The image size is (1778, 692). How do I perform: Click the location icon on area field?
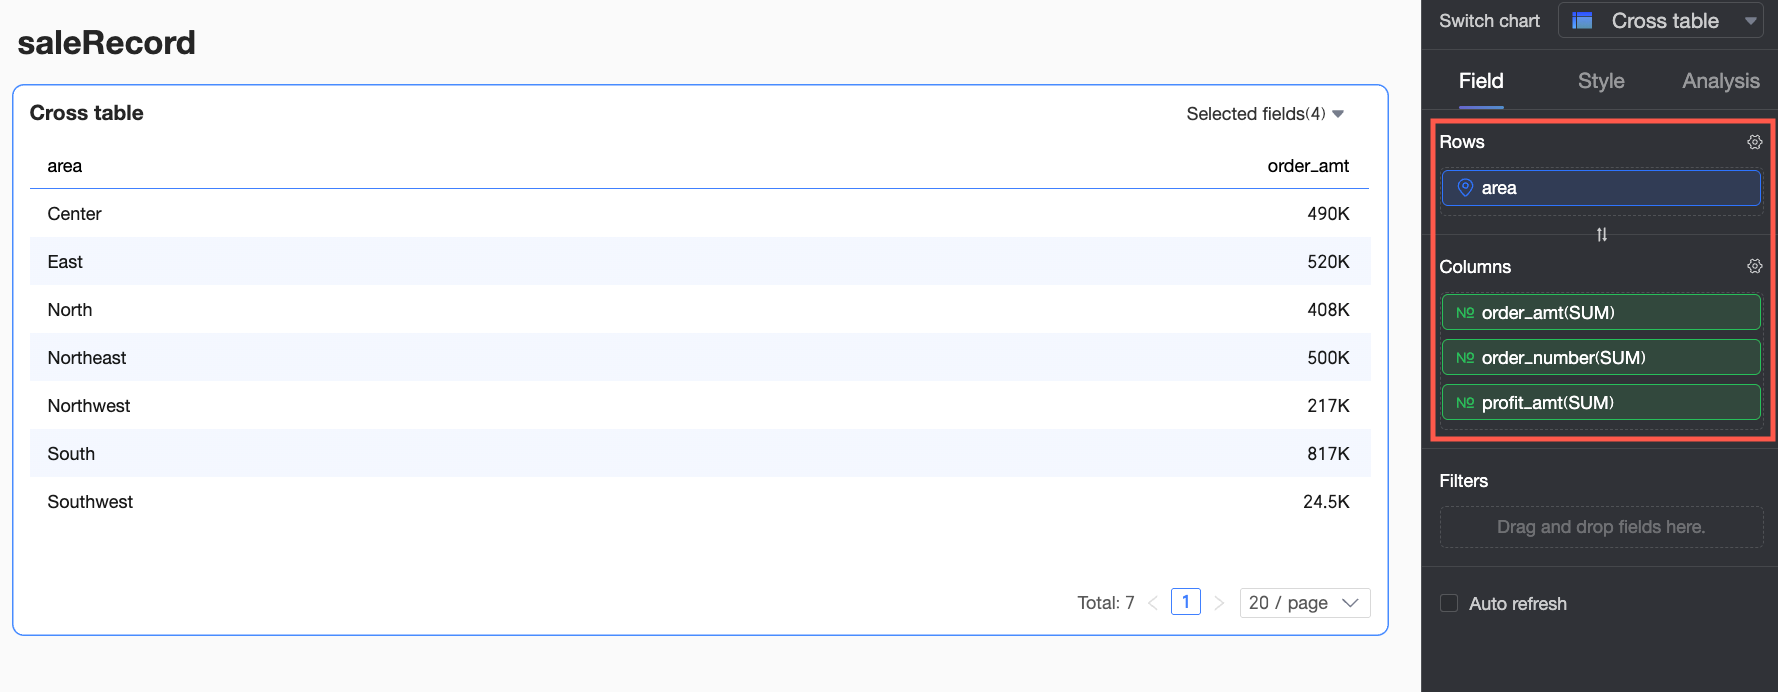pos(1465,188)
